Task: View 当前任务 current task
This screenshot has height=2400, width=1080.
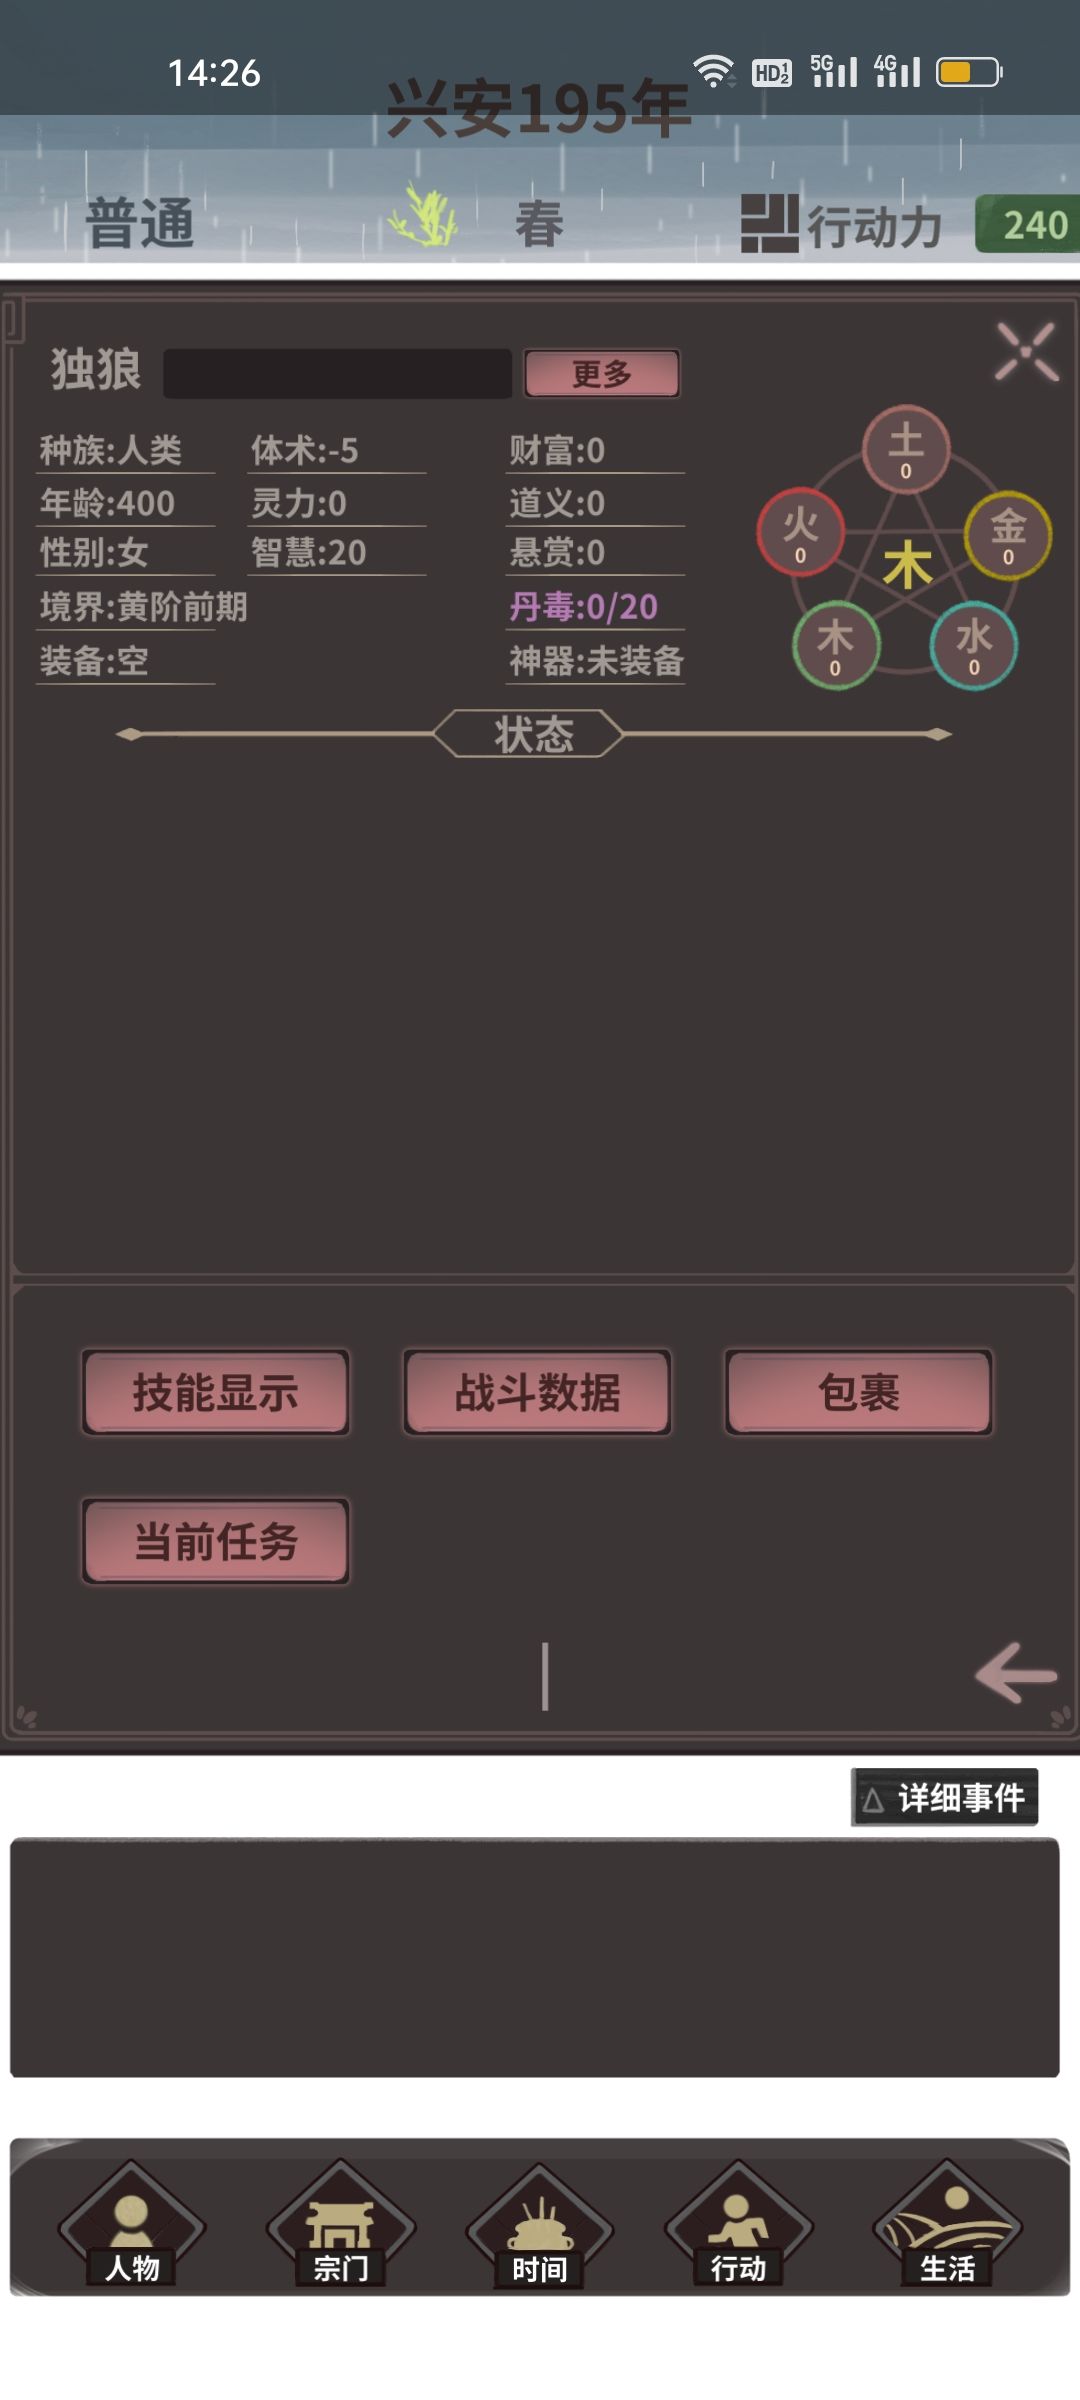Action: point(216,1541)
